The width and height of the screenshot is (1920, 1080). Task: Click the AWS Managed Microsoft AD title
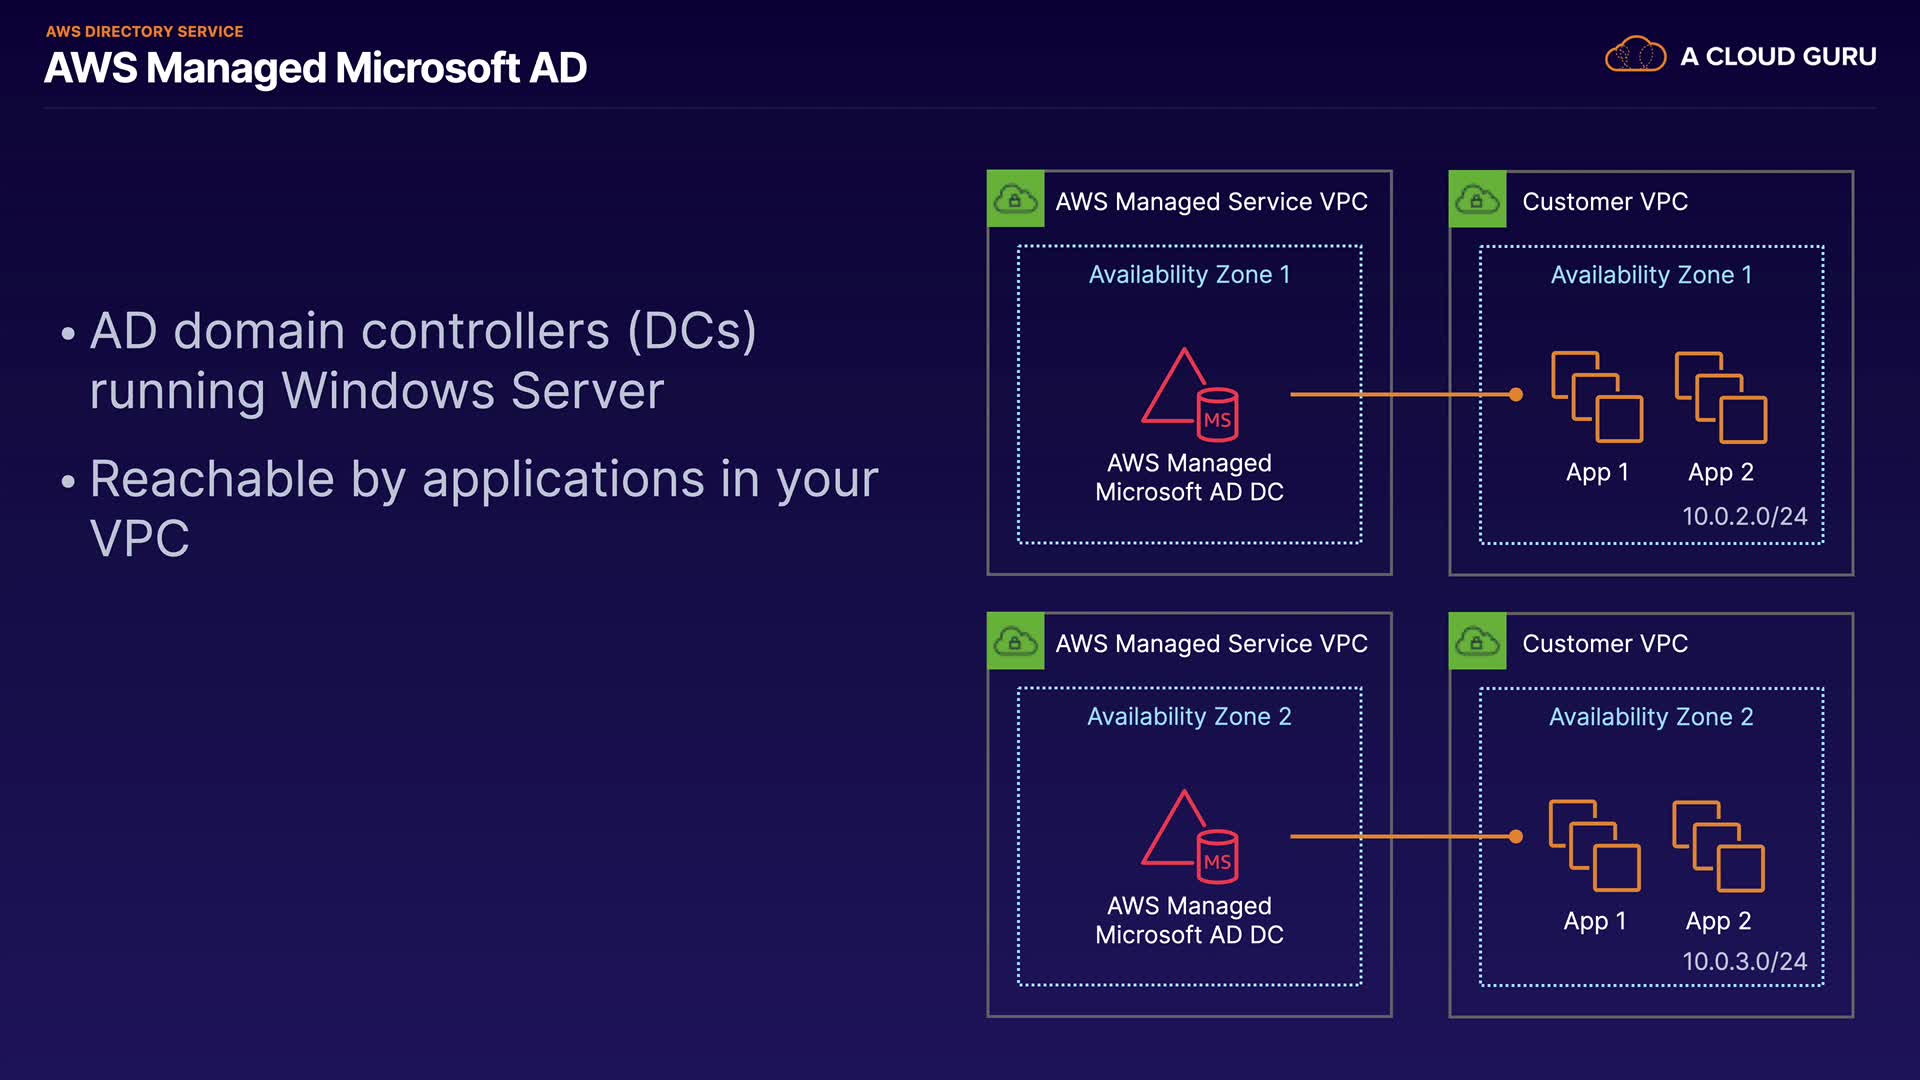pyautogui.click(x=315, y=69)
